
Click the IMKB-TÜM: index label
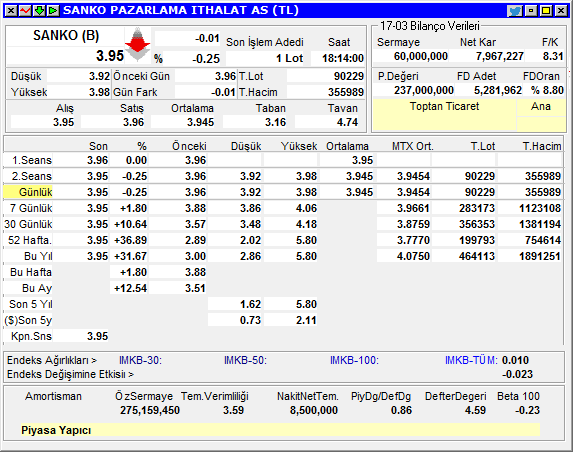471,361
